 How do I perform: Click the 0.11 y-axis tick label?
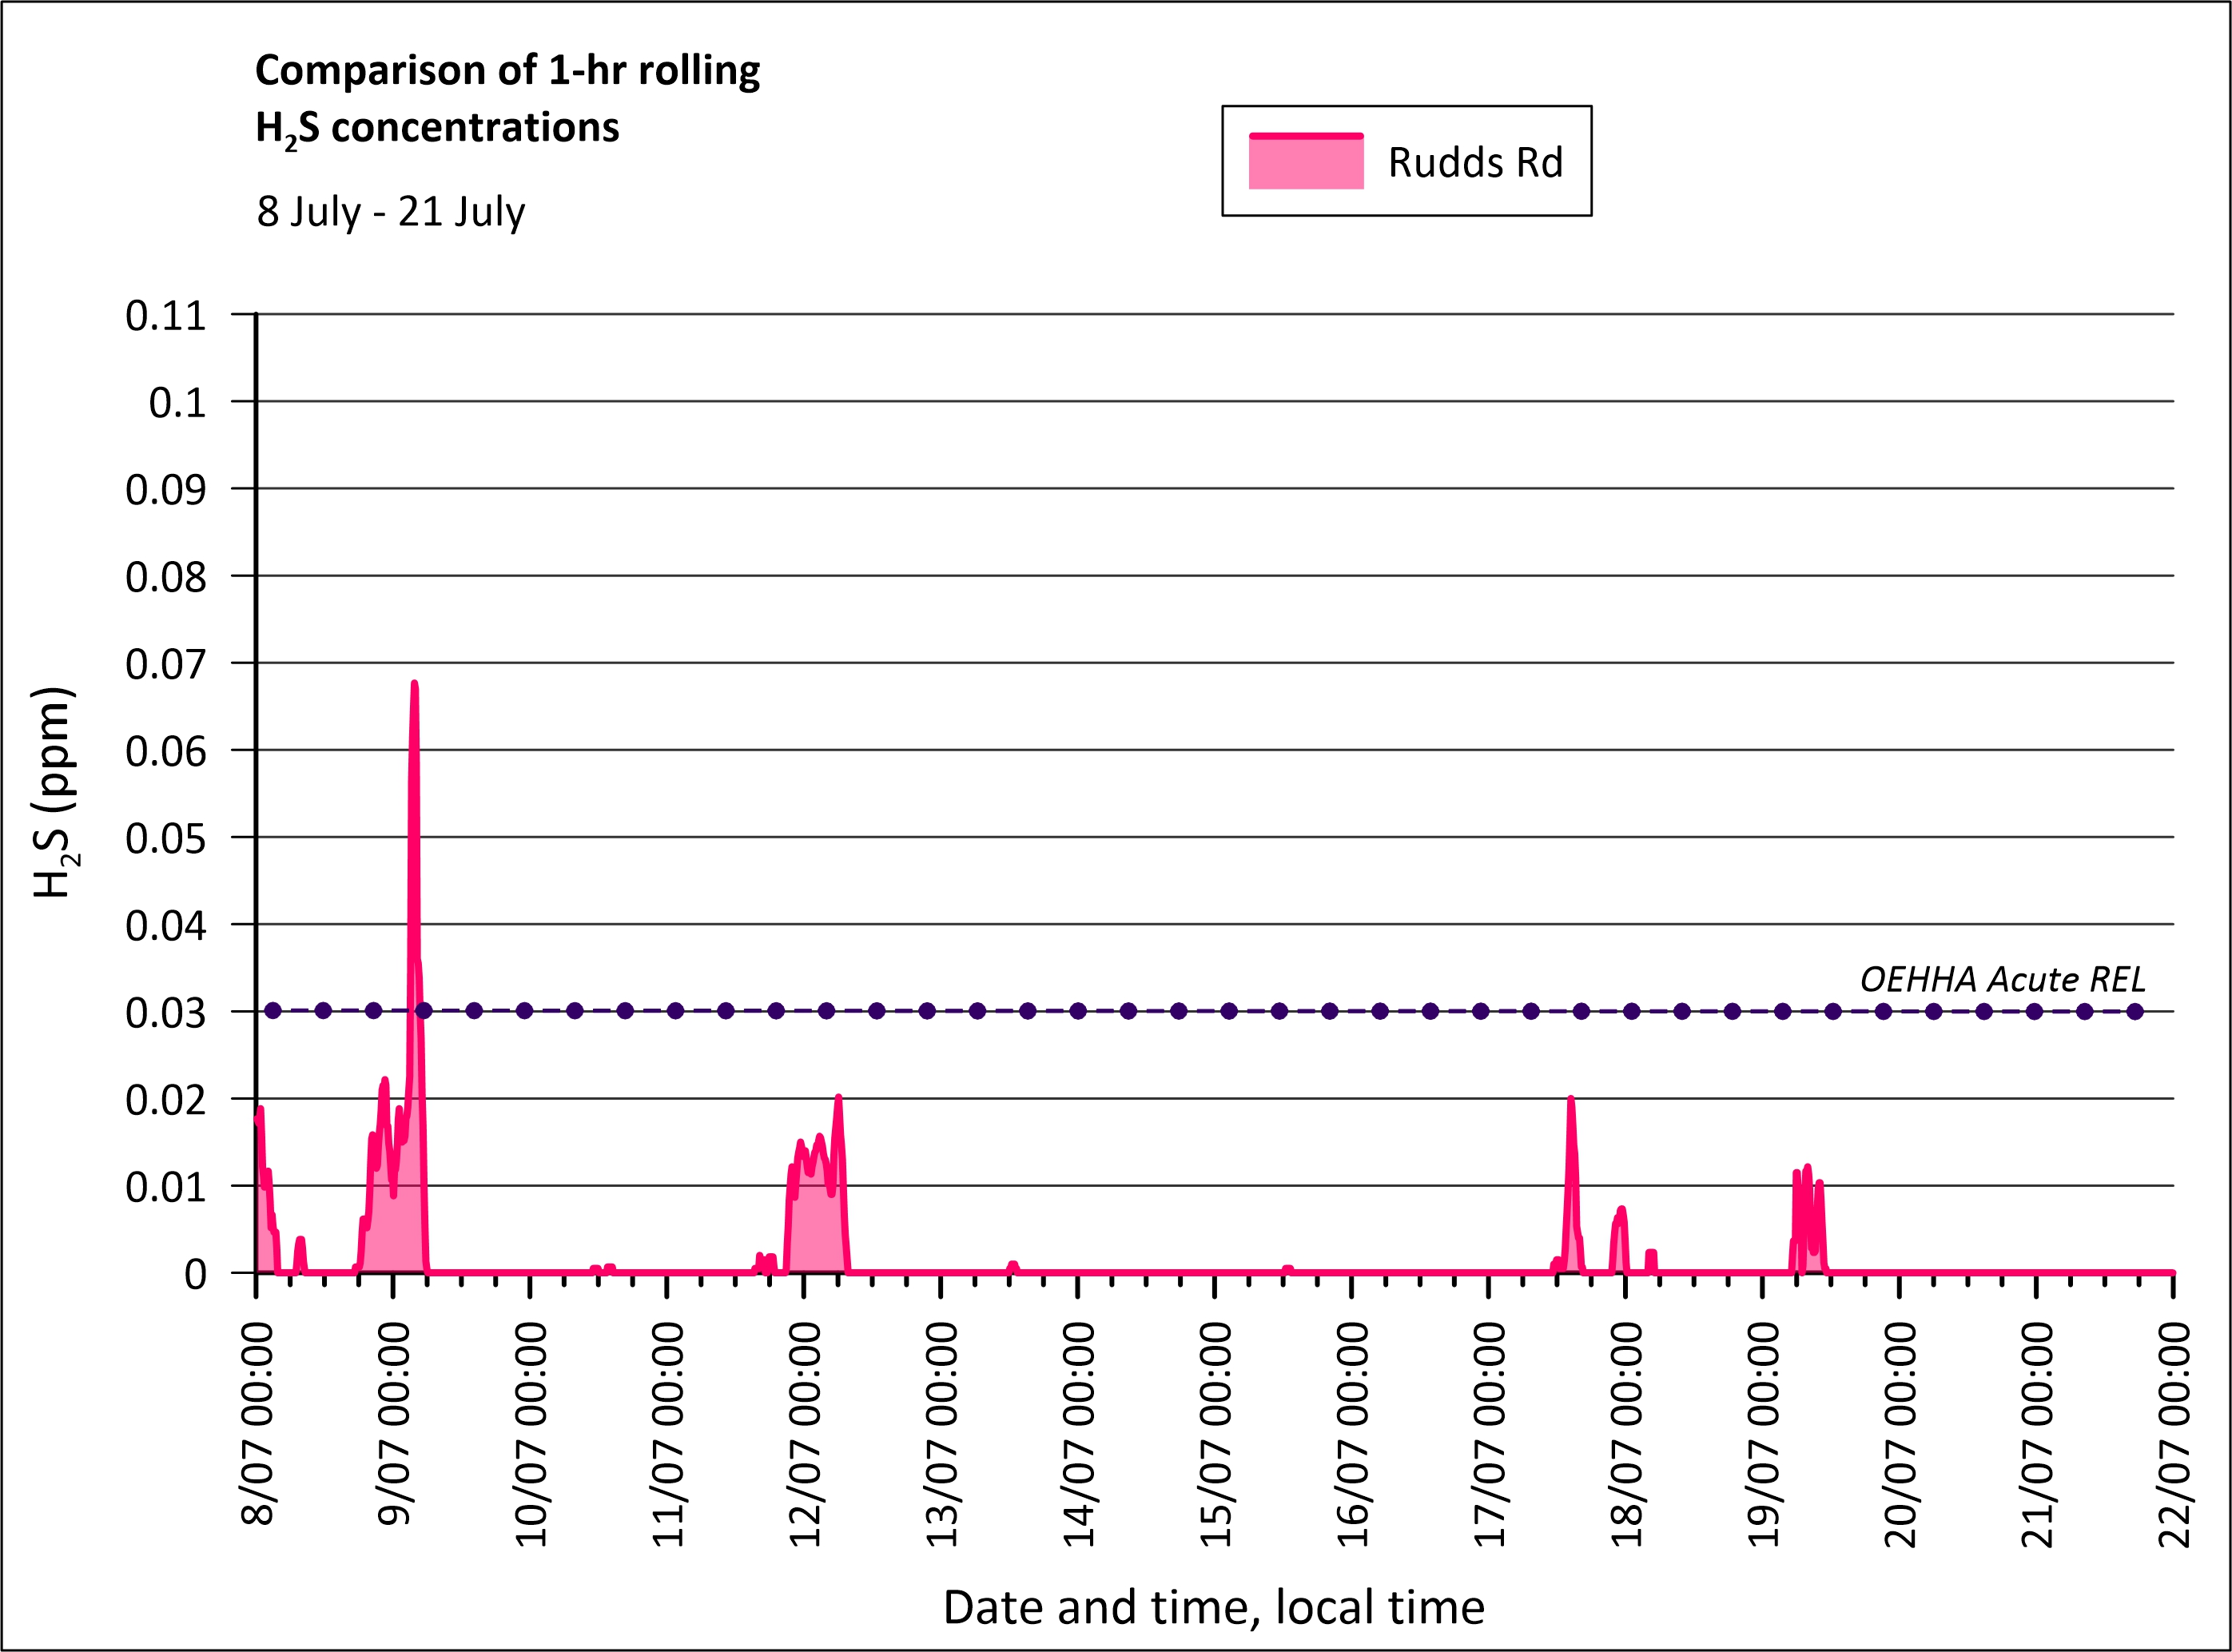pyautogui.click(x=166, y=316)
